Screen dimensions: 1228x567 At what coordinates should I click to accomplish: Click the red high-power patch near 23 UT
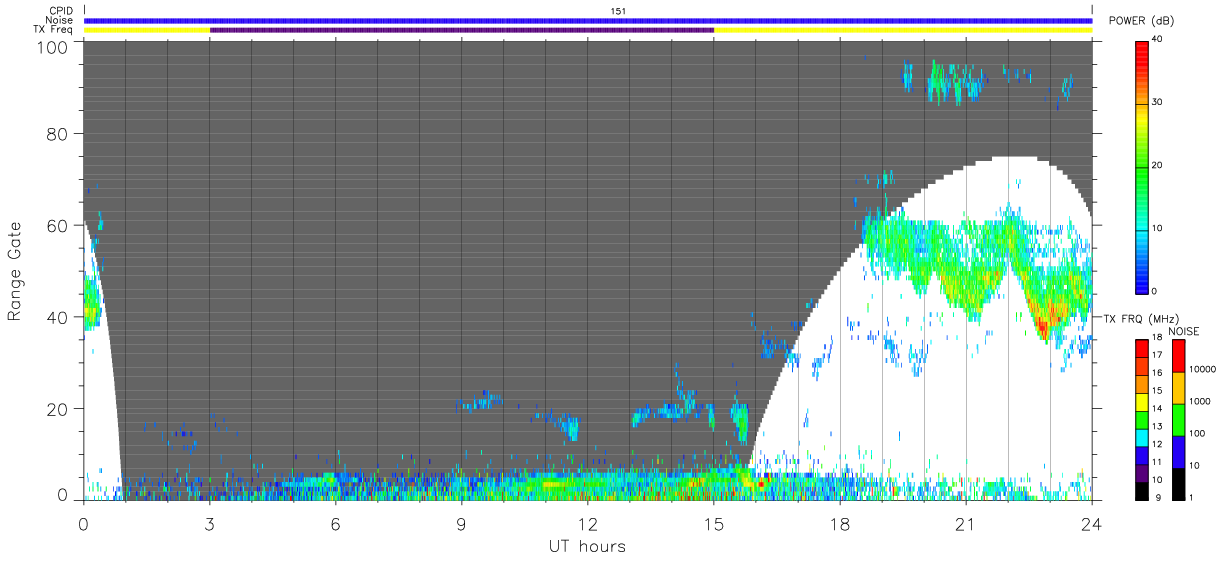click(x=1043, y=326)
